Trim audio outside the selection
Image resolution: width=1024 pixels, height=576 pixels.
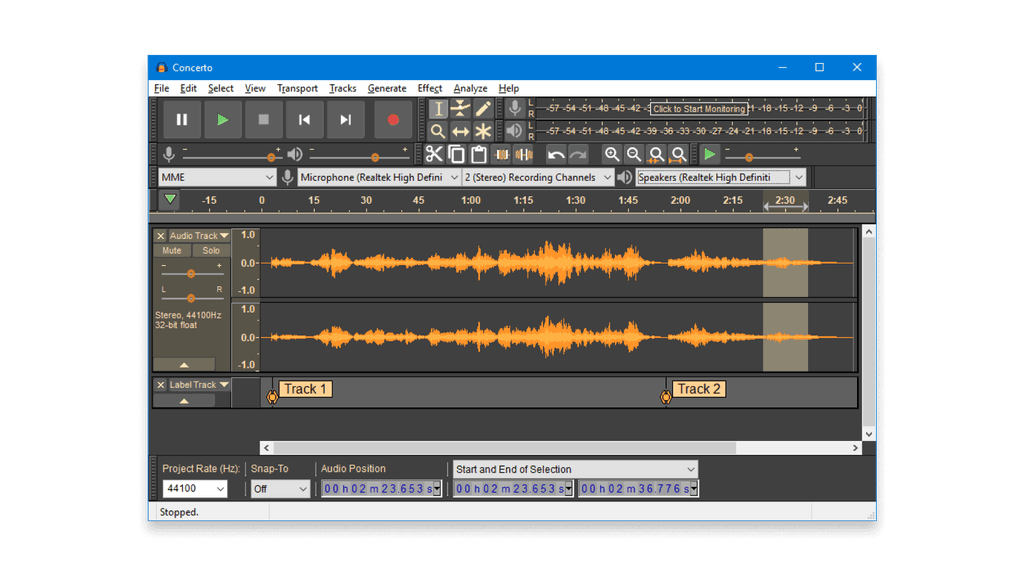(x=501, y=154)
